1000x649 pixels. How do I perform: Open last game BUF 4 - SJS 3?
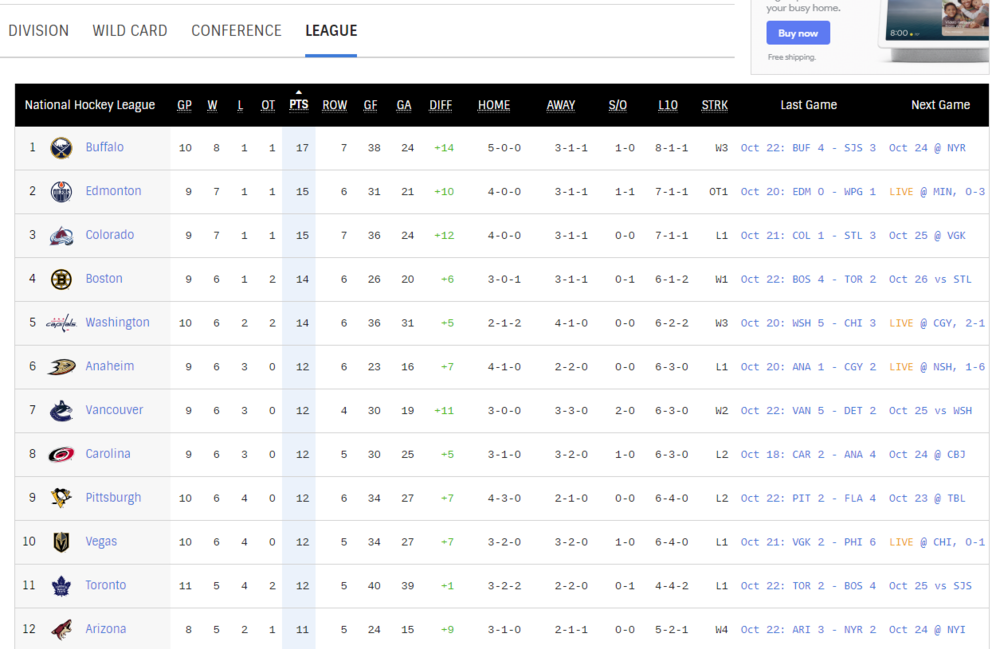[808, 148]
